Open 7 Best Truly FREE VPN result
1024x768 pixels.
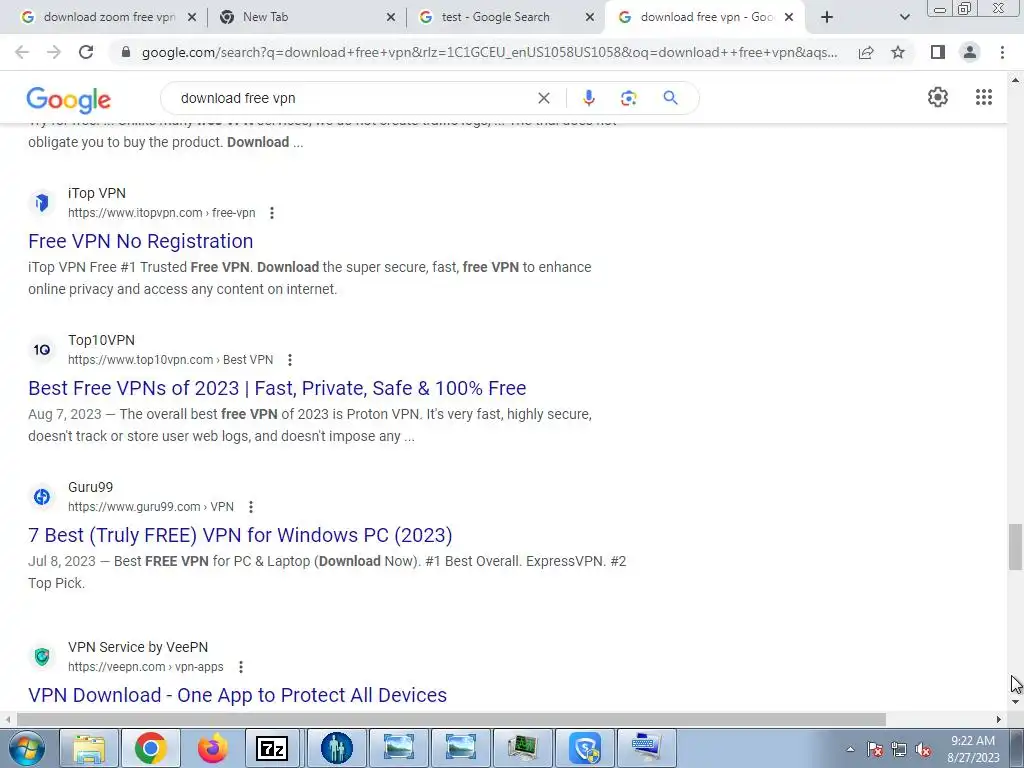[240, 535]
